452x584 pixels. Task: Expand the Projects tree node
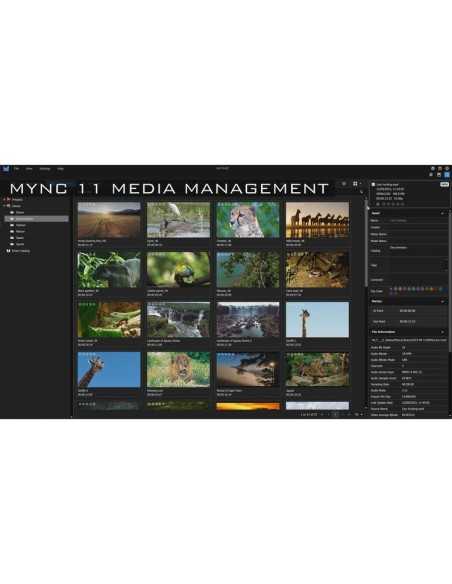4,199
